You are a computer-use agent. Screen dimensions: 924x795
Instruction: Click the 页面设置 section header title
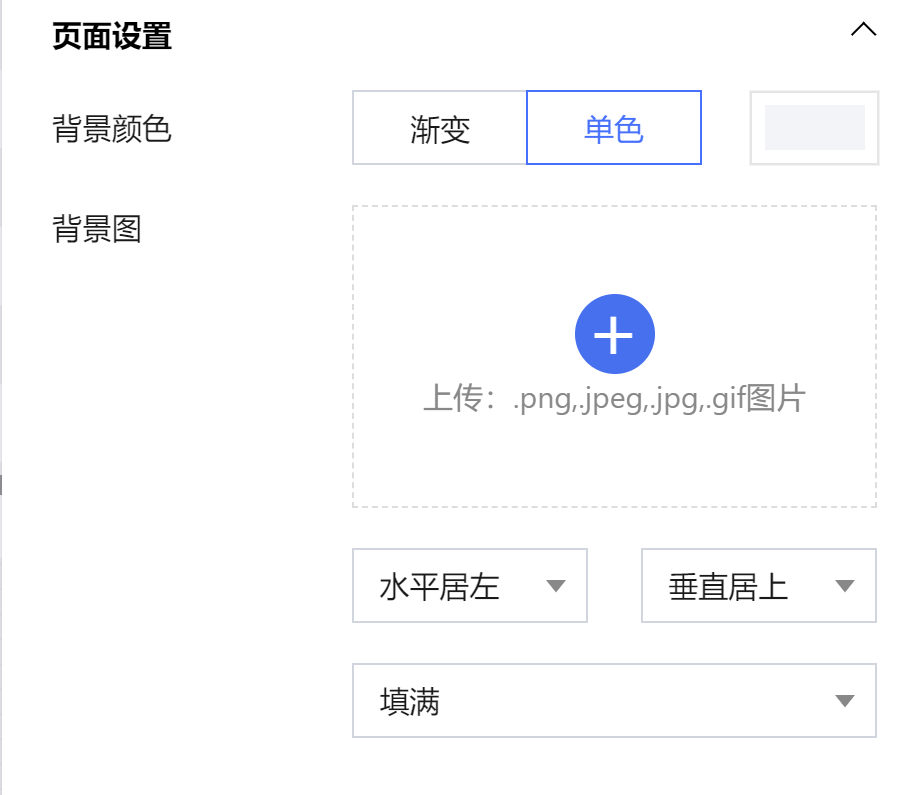(112, 37)
